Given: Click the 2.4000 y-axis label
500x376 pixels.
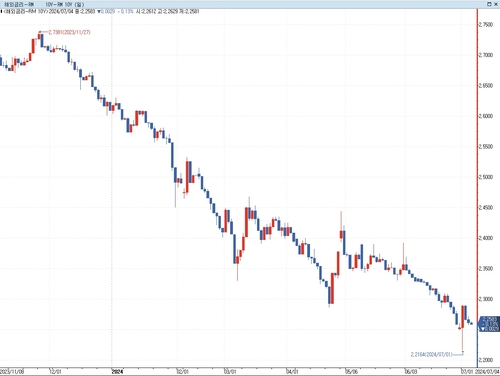Looking at the screenshot, I should (486, 238).
